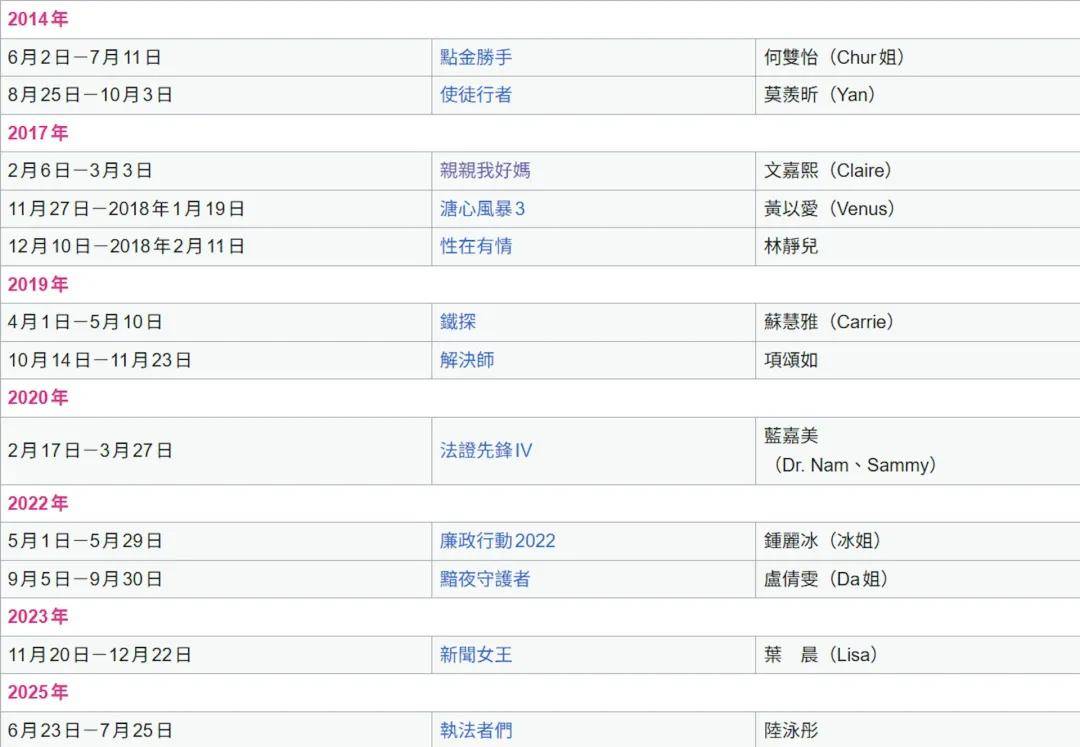The width and height of the screenshot is (1080, 747).
Task: Click the 2025年 year heading
Action: (x=38, y=692)
